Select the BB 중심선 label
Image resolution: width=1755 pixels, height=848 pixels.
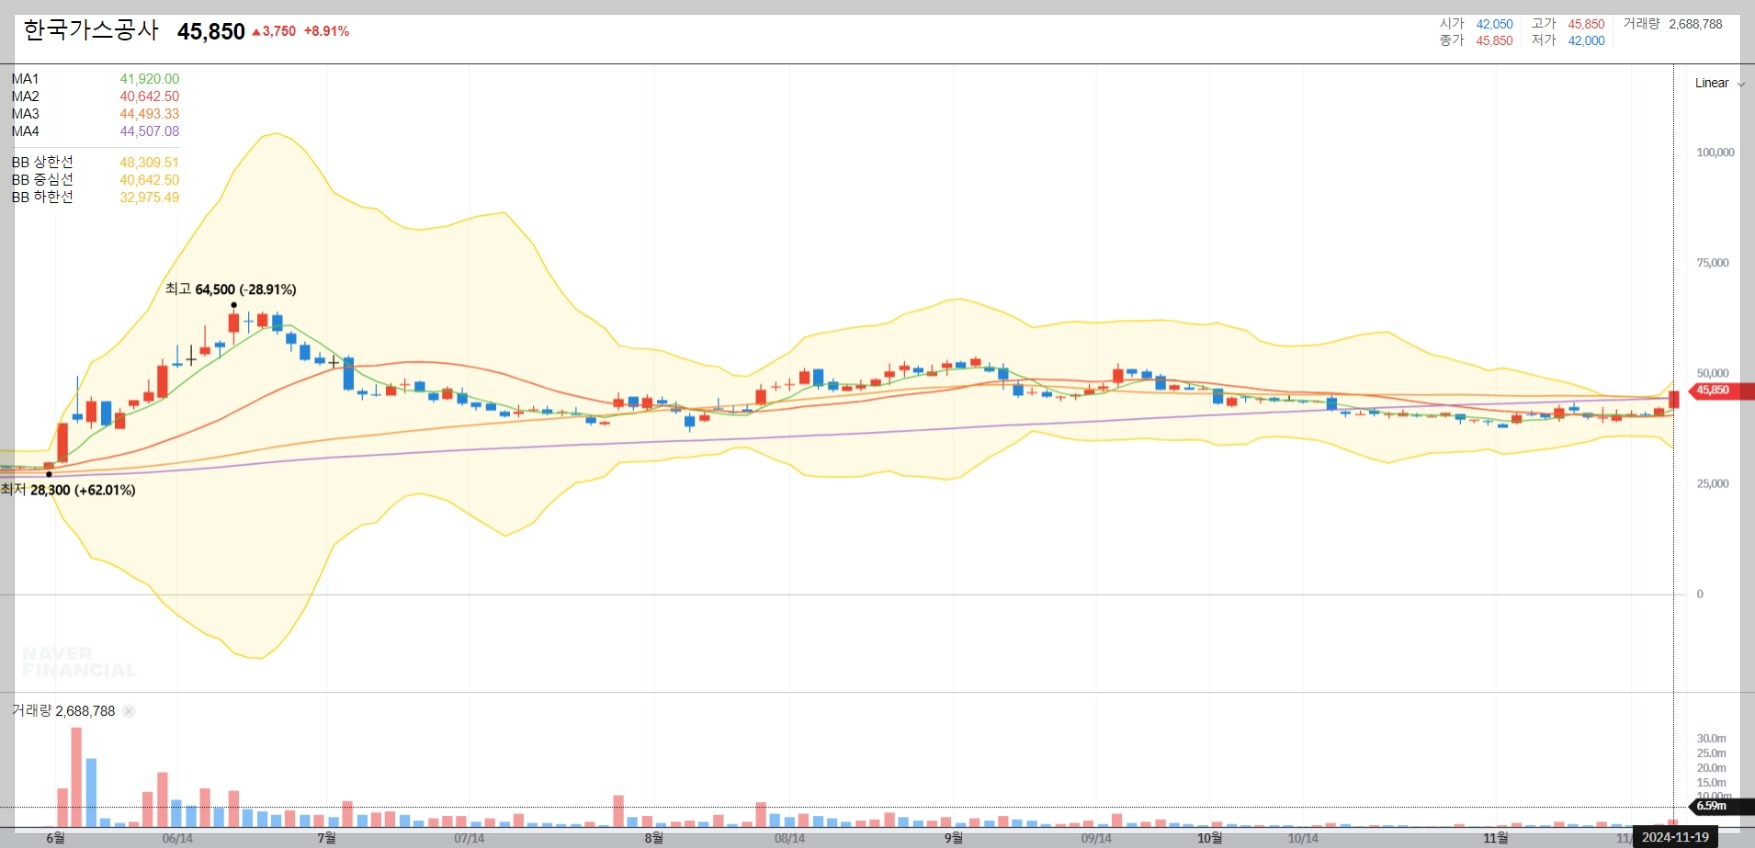pyautogui.click(x=42, y=180)
